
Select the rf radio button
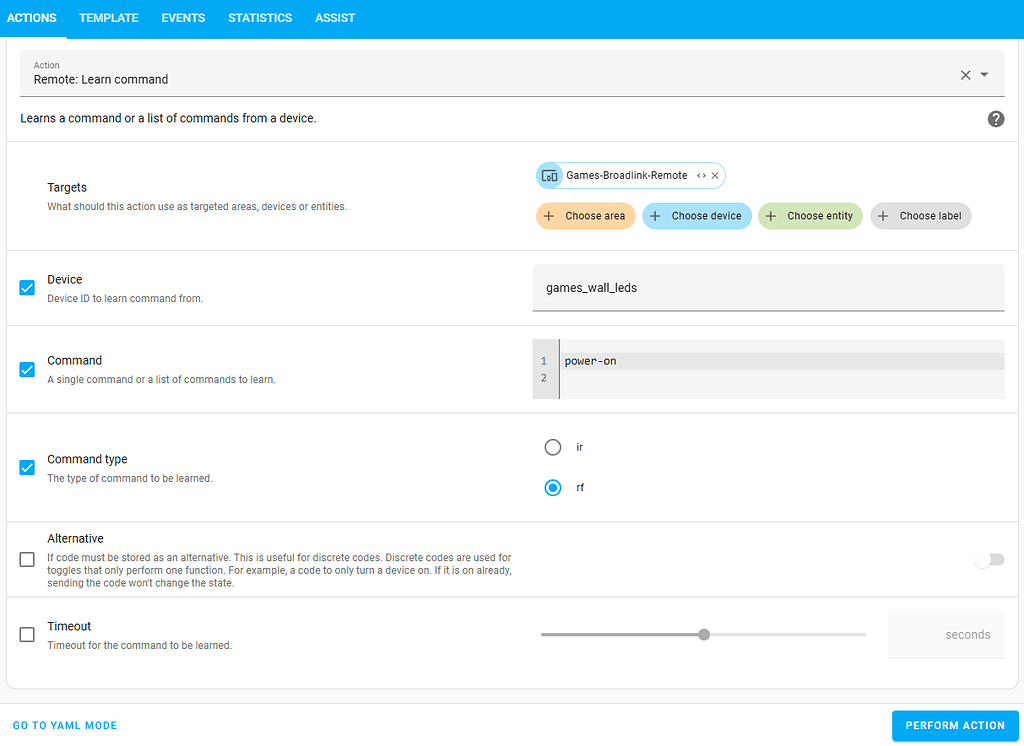coord(552,488)
